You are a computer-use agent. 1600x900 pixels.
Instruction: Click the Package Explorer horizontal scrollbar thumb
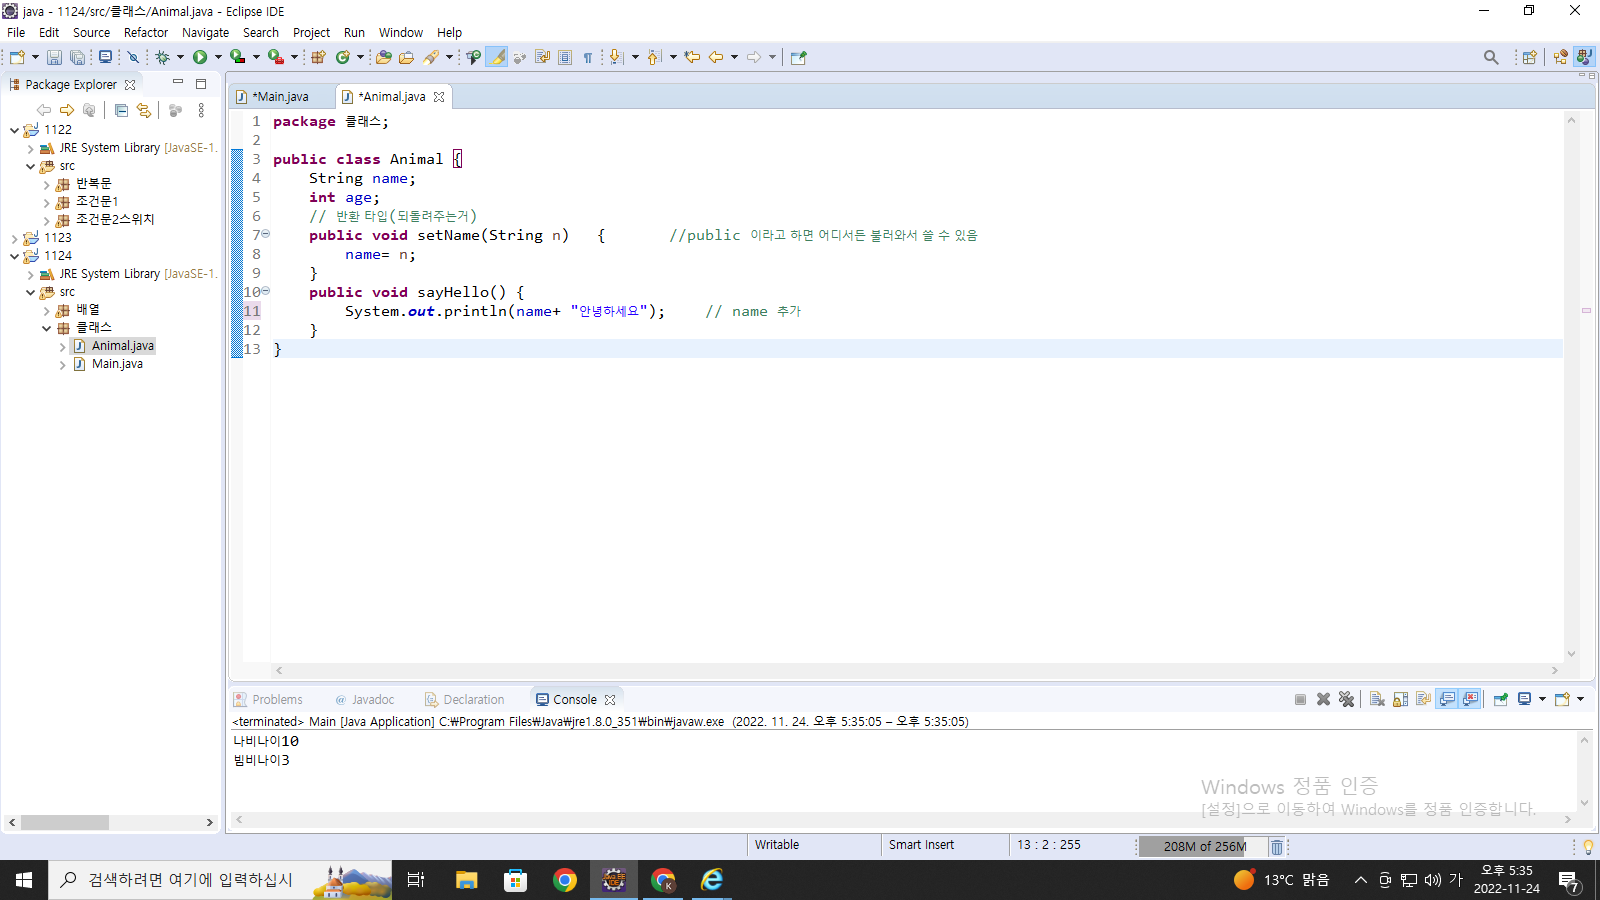(x=65, y=822)
